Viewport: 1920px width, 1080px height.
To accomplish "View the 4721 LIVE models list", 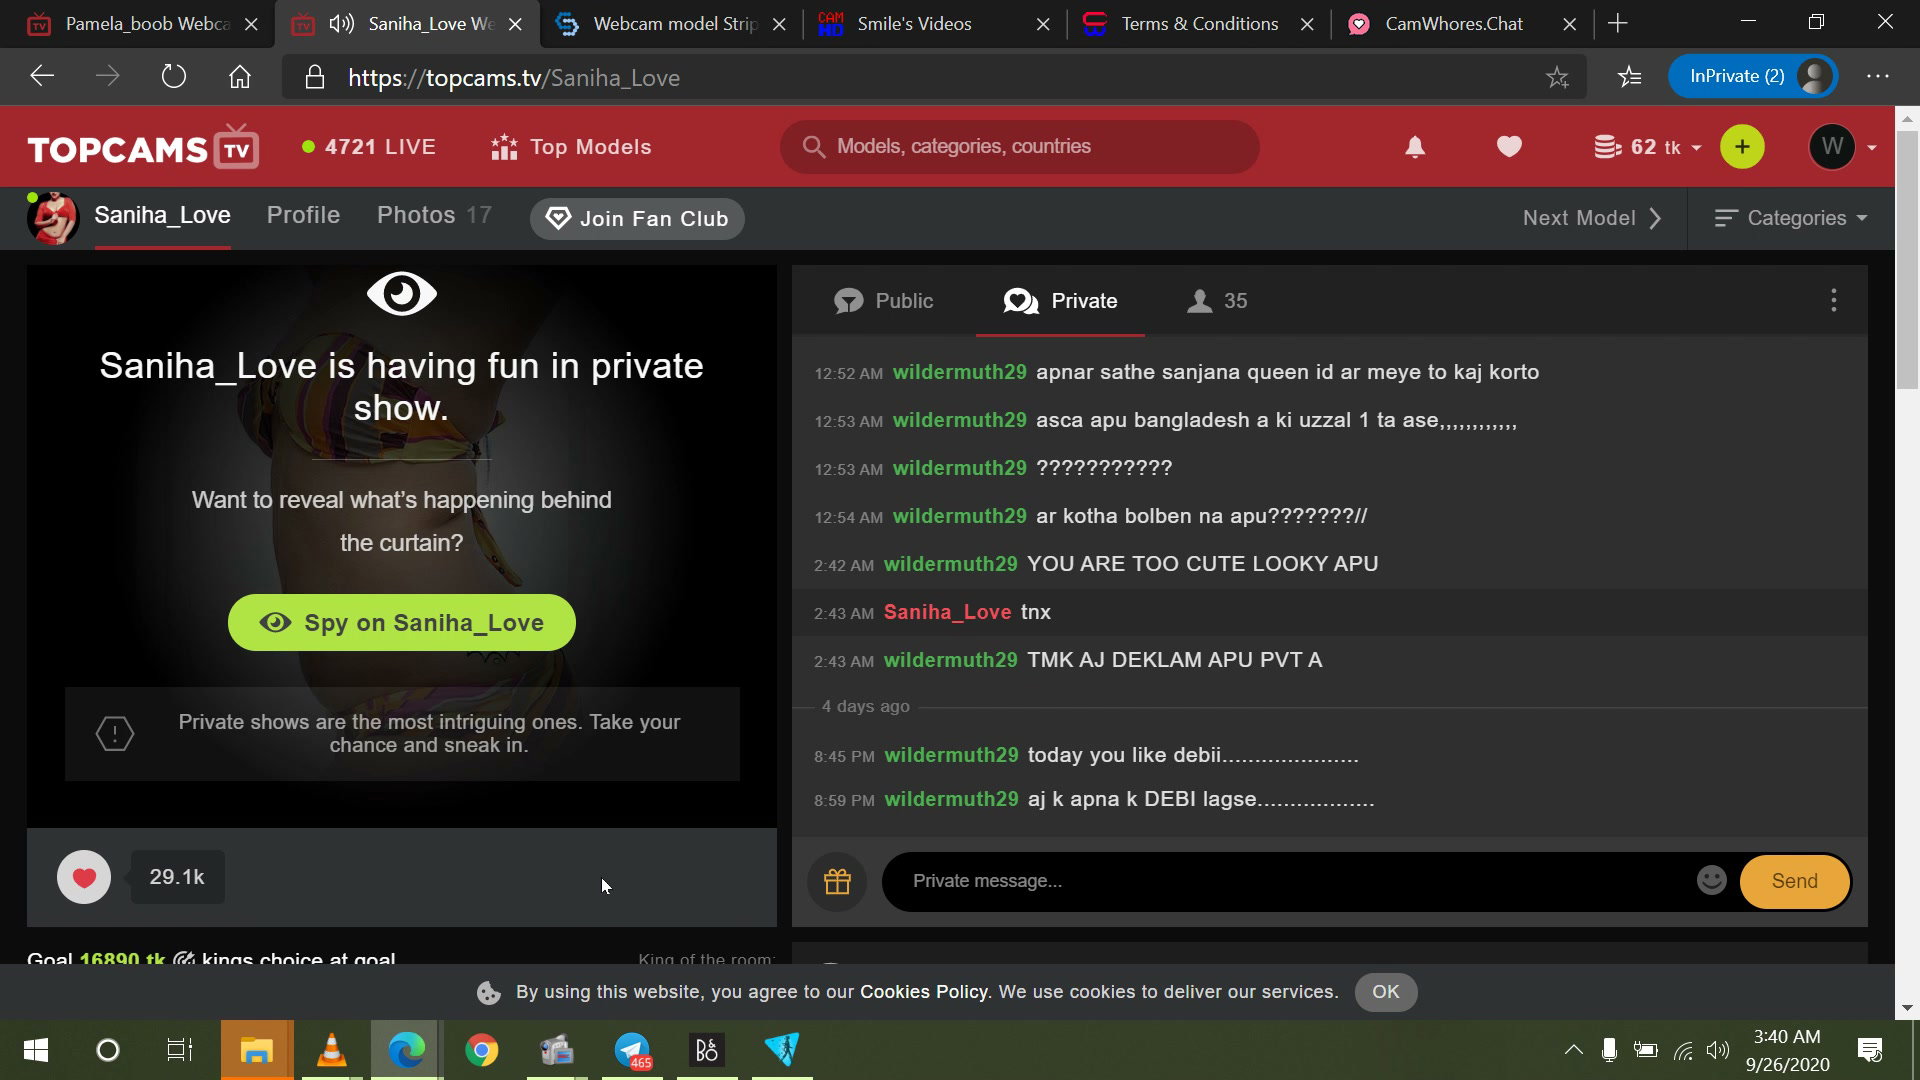I will pyautogui.click(x=368, y=147).
